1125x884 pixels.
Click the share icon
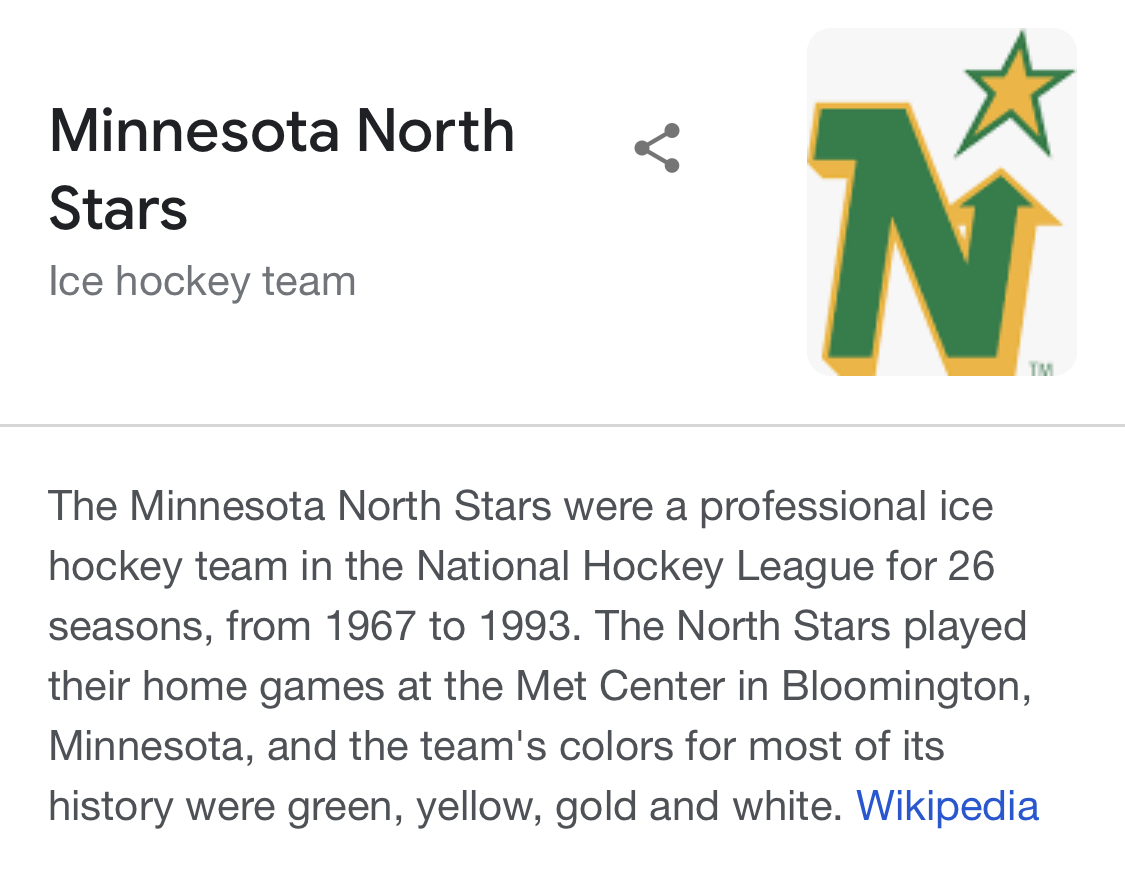[x=657, y=148]
